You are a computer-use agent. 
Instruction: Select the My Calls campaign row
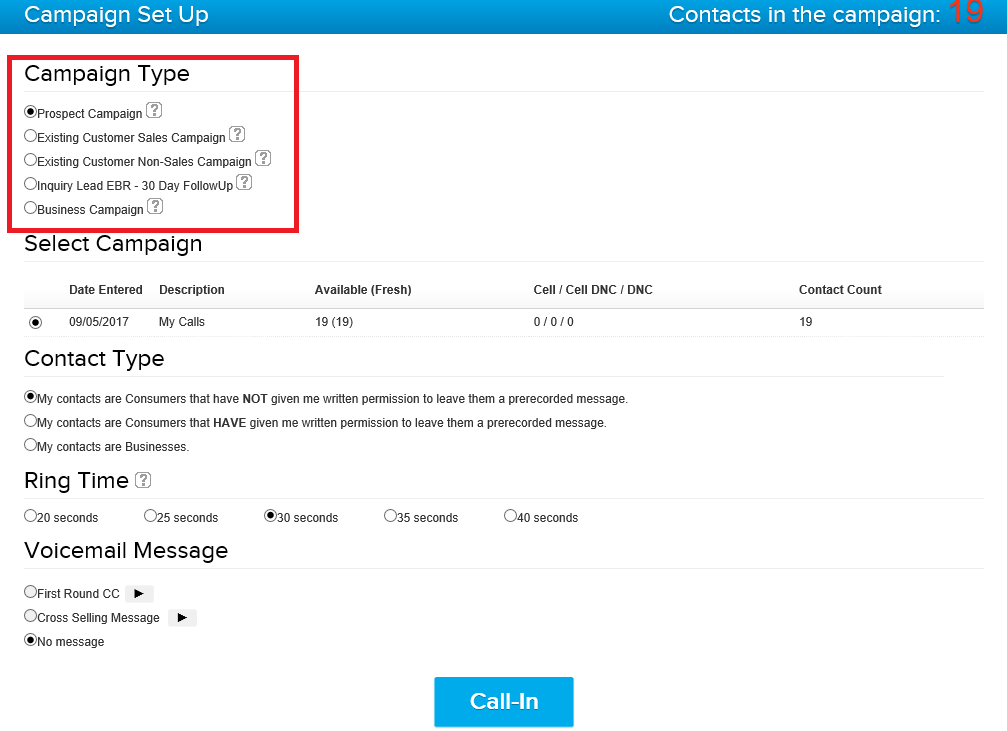pos(36,321)
